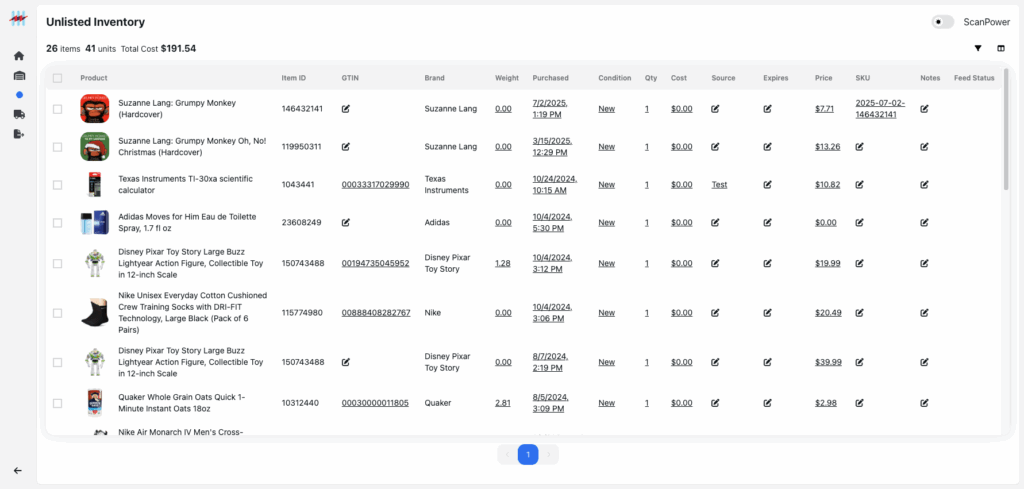The height and width of the screenshot is (489, 1024).
Task: Edit Source for Adidas Moves row
Action: point(715,223)
